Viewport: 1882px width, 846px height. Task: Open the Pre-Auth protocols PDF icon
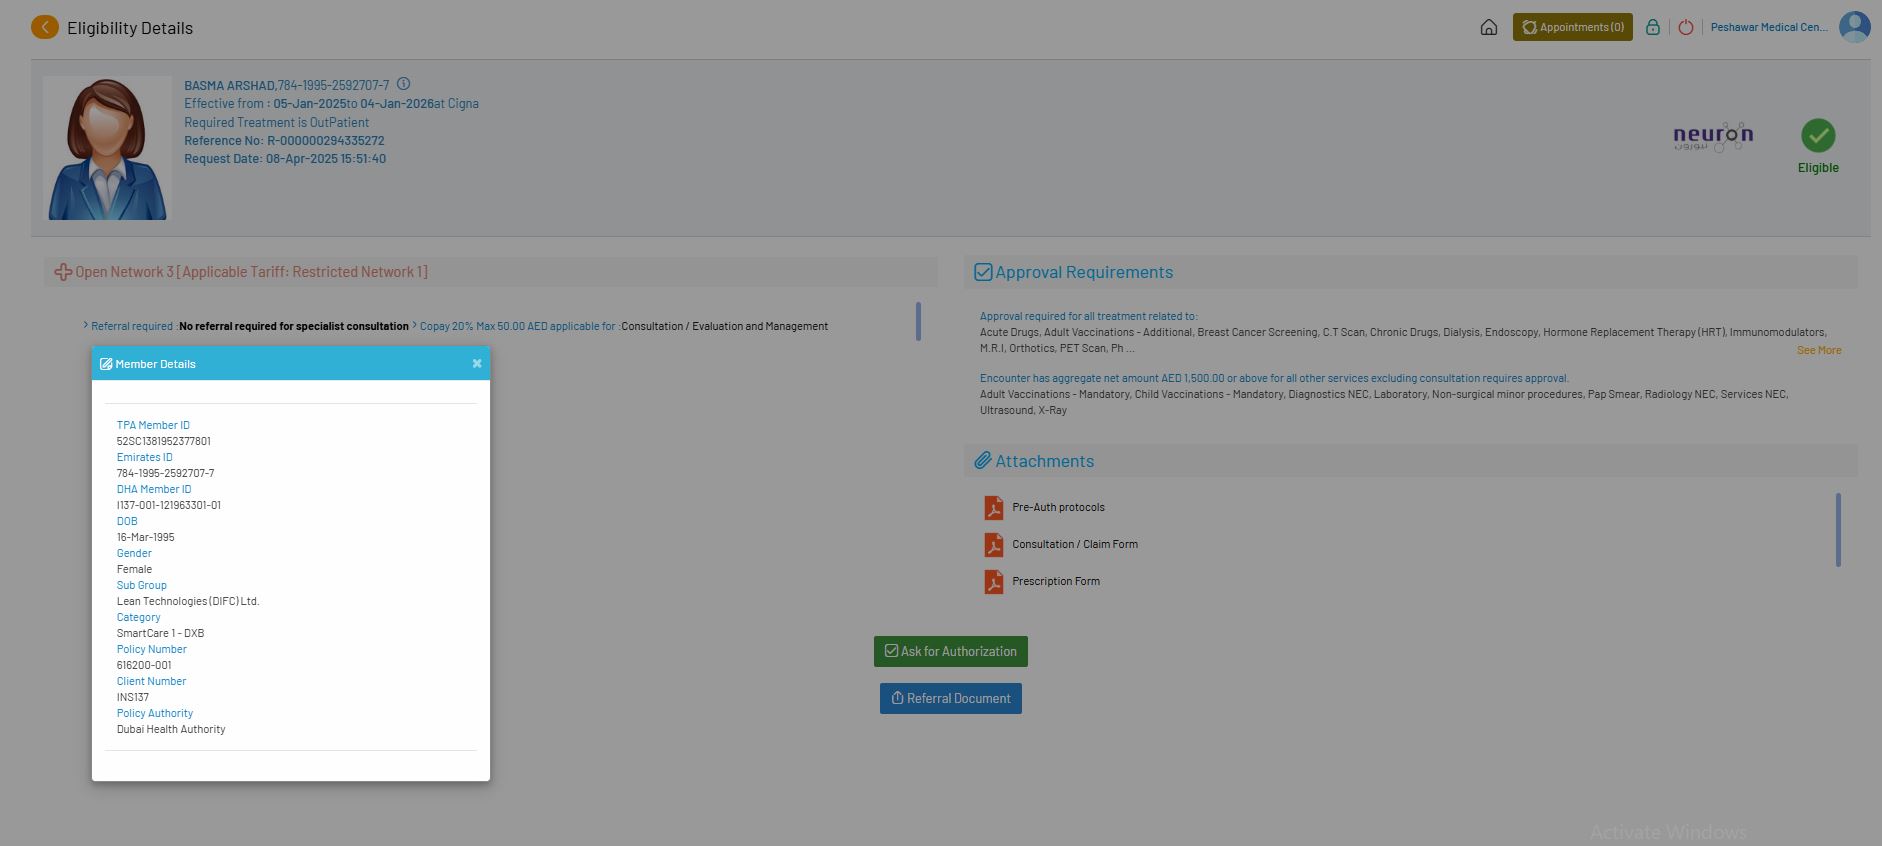click(x=993, y=508)
